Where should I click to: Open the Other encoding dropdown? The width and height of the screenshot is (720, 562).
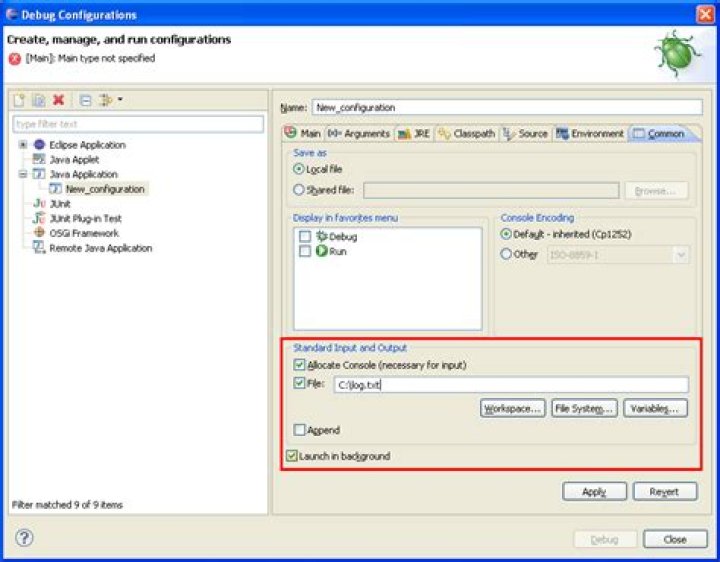(681, 254)
